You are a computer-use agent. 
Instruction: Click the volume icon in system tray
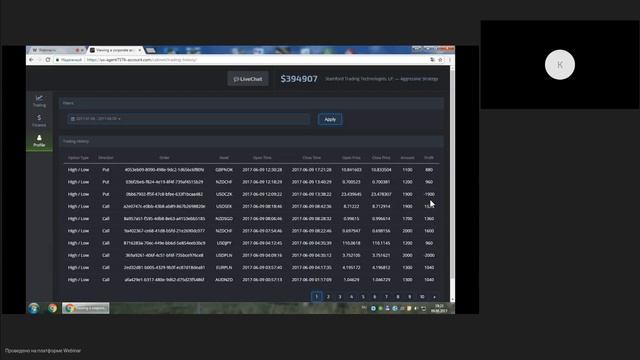[x=416, y=309]
